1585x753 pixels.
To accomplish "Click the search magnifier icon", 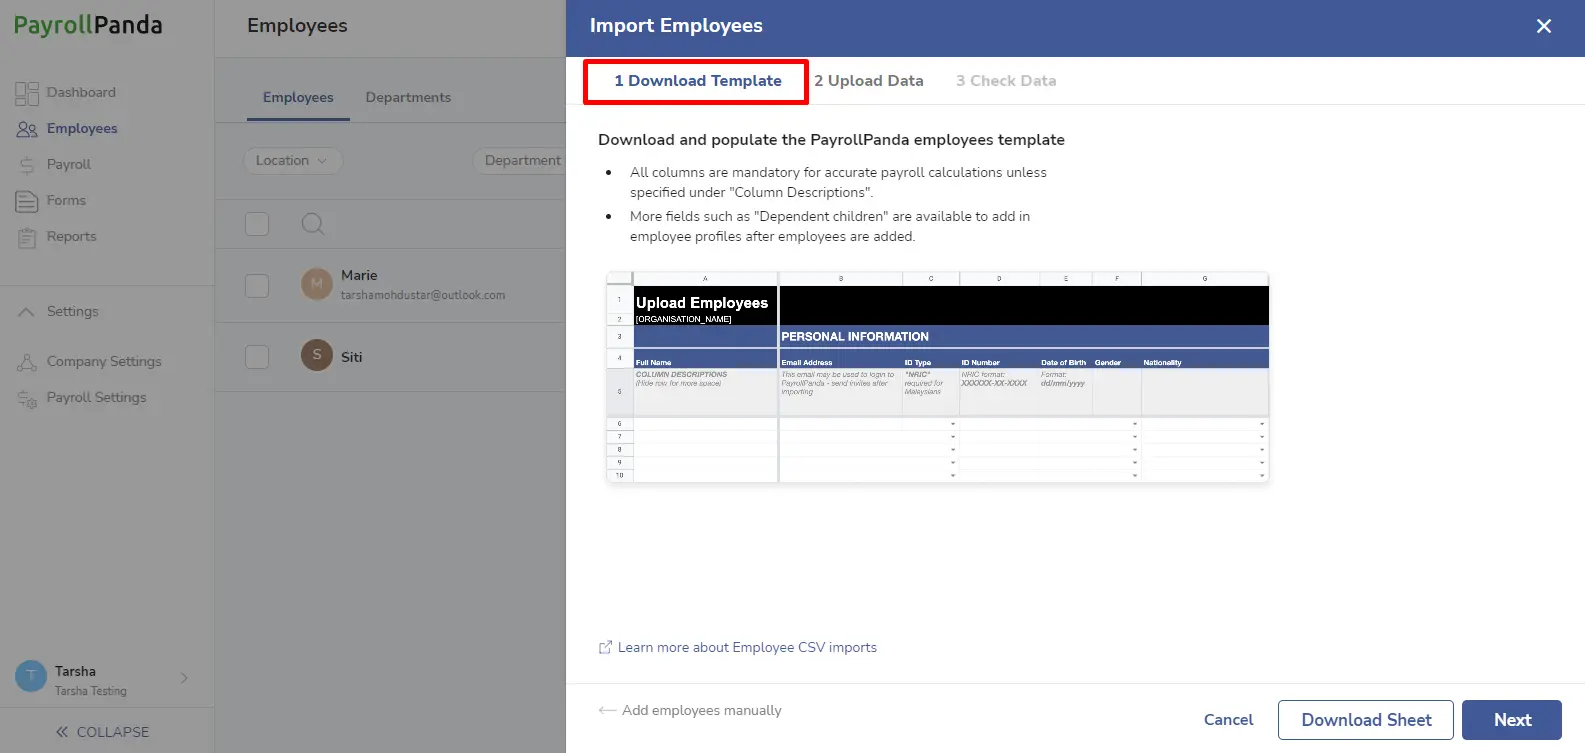I will (x=313, y=224).
